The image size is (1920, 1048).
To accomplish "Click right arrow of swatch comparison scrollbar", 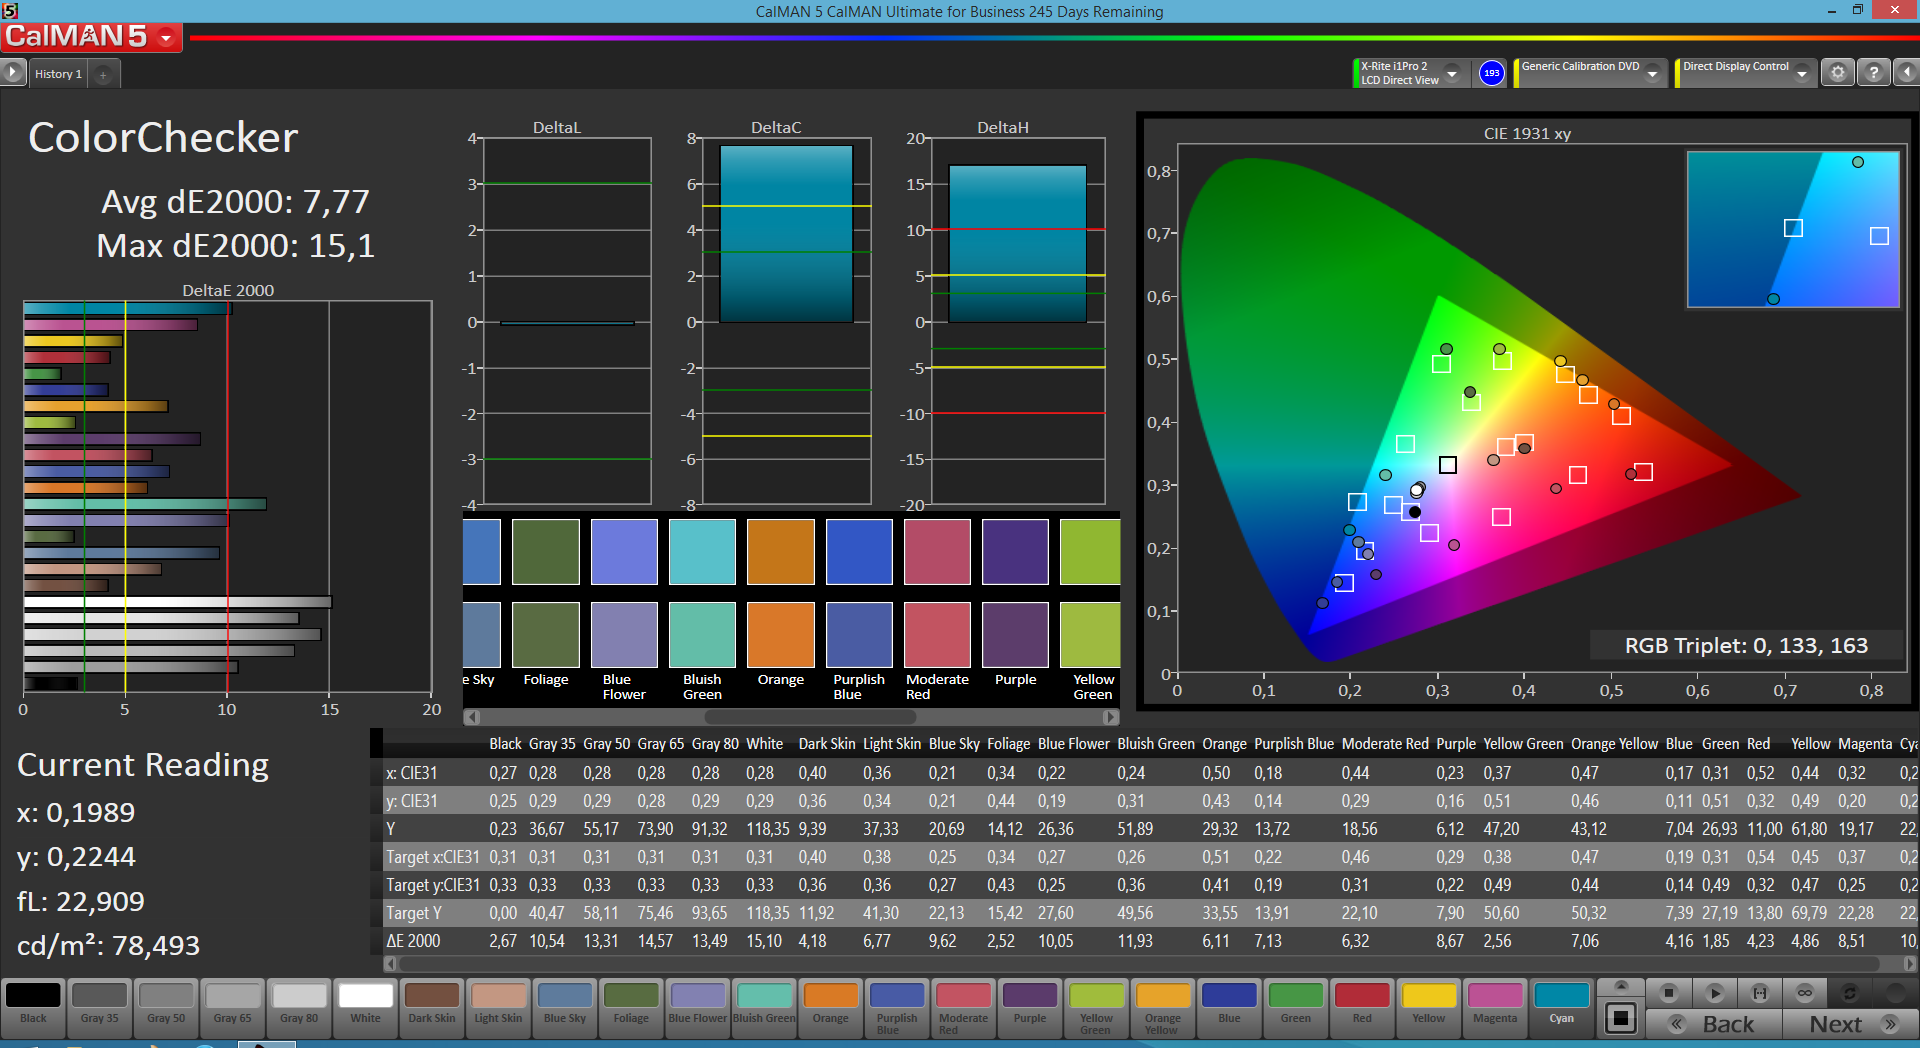I will click(1110, 717).
